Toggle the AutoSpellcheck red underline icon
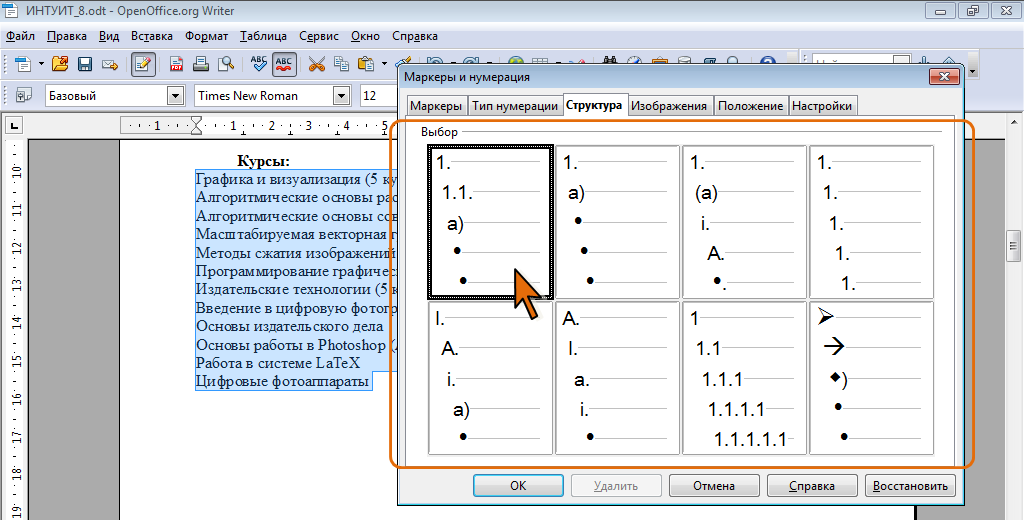Screen dimensions: 1024x520 pyautogui.click(x=284, y=64)
